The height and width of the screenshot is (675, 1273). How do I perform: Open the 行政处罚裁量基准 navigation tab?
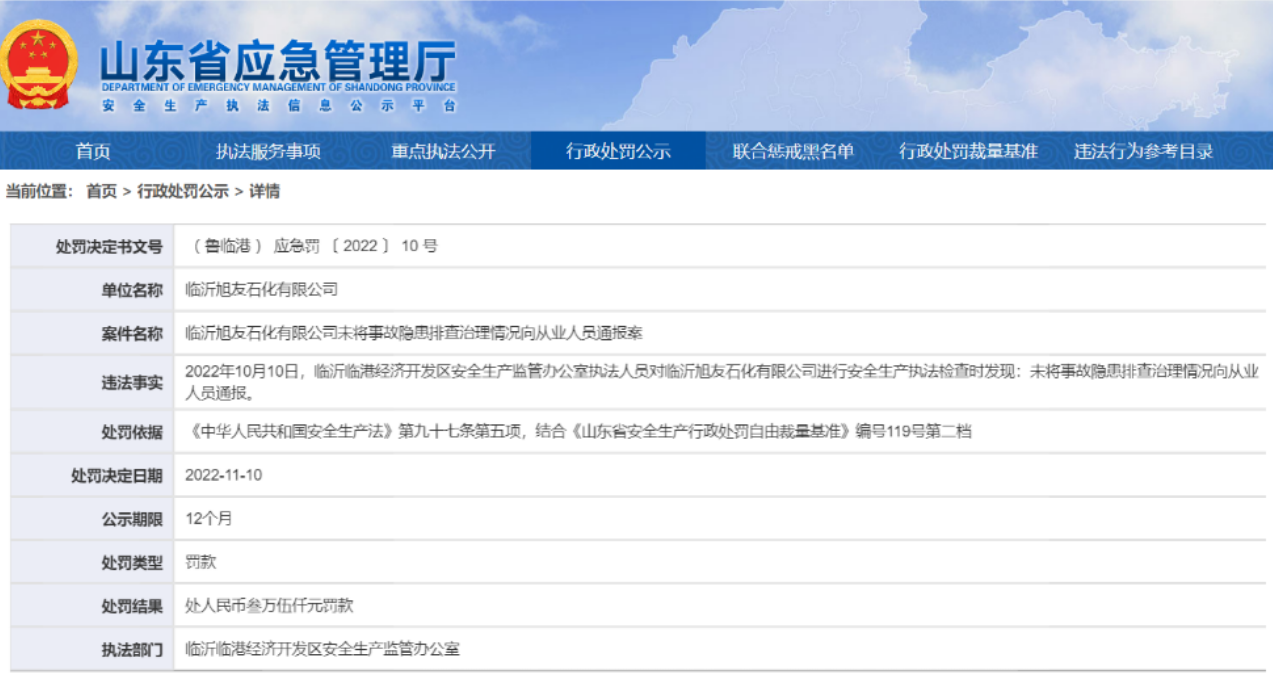point(968,151)
